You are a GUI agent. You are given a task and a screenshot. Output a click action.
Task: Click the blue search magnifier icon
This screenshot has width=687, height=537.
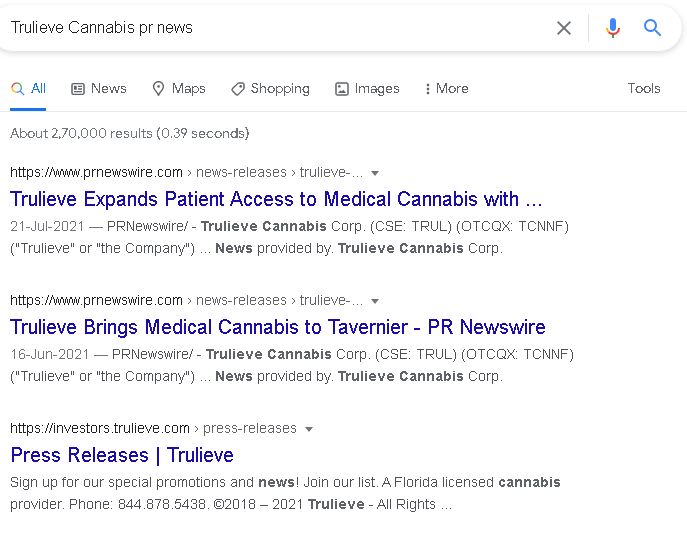coord(652,28)
